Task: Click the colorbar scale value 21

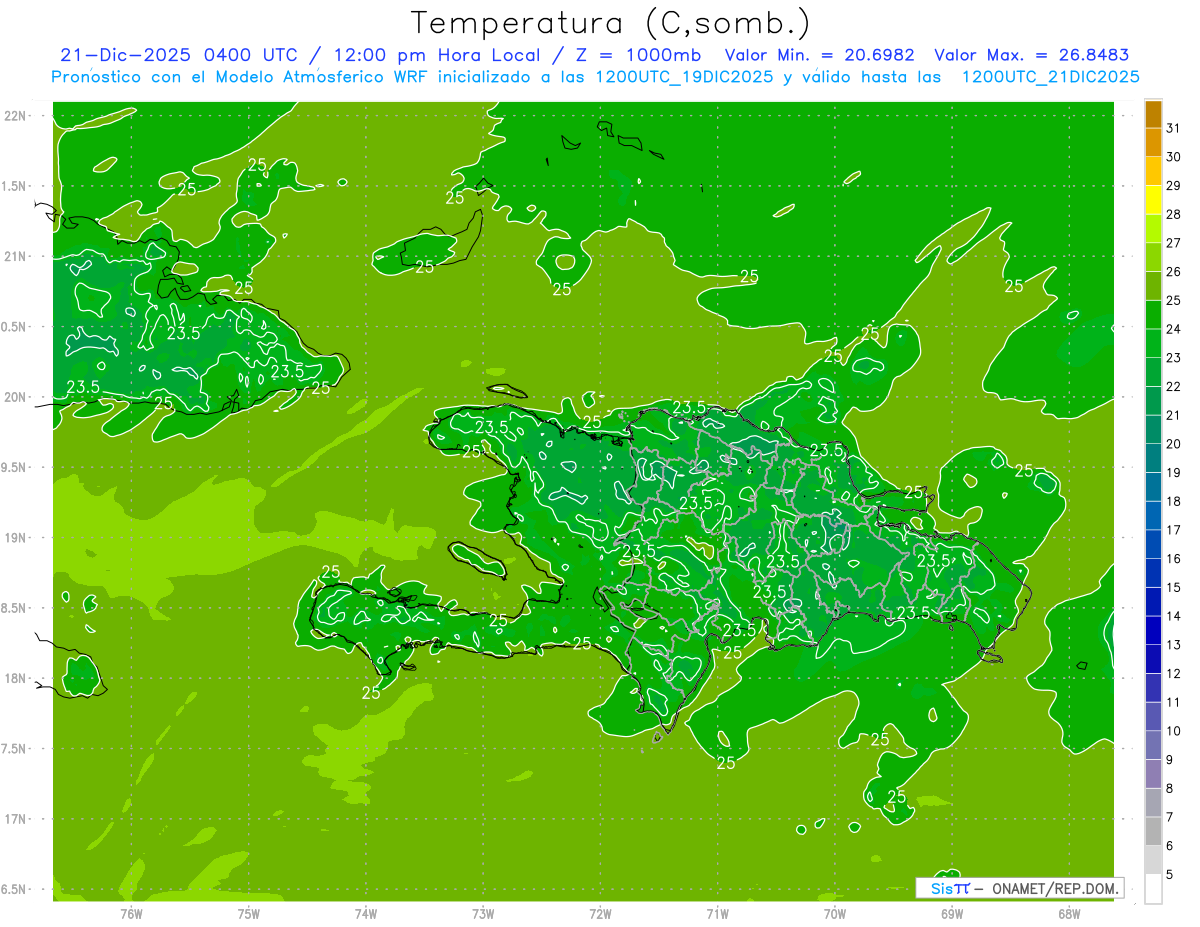Action: [1174, 415]
